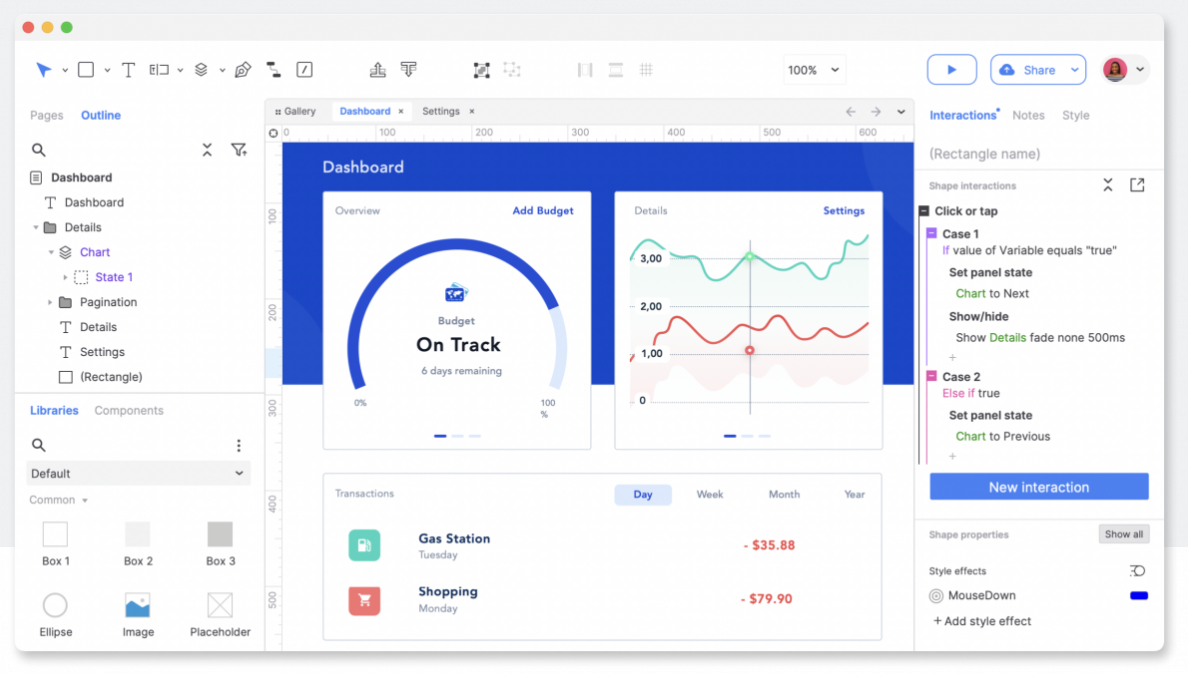
Task: Open the layers stack tool
Action: [x=201, y=70]
